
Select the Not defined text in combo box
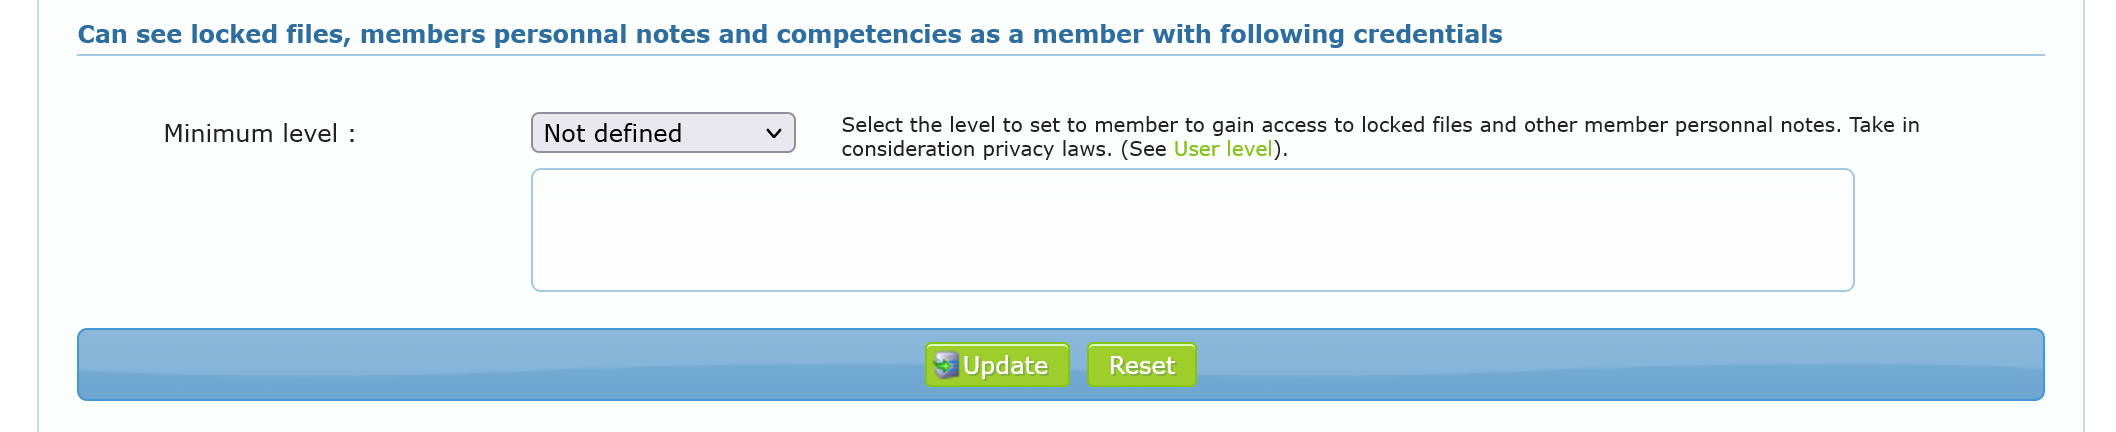pyautogui.click(x=612, y=133)
